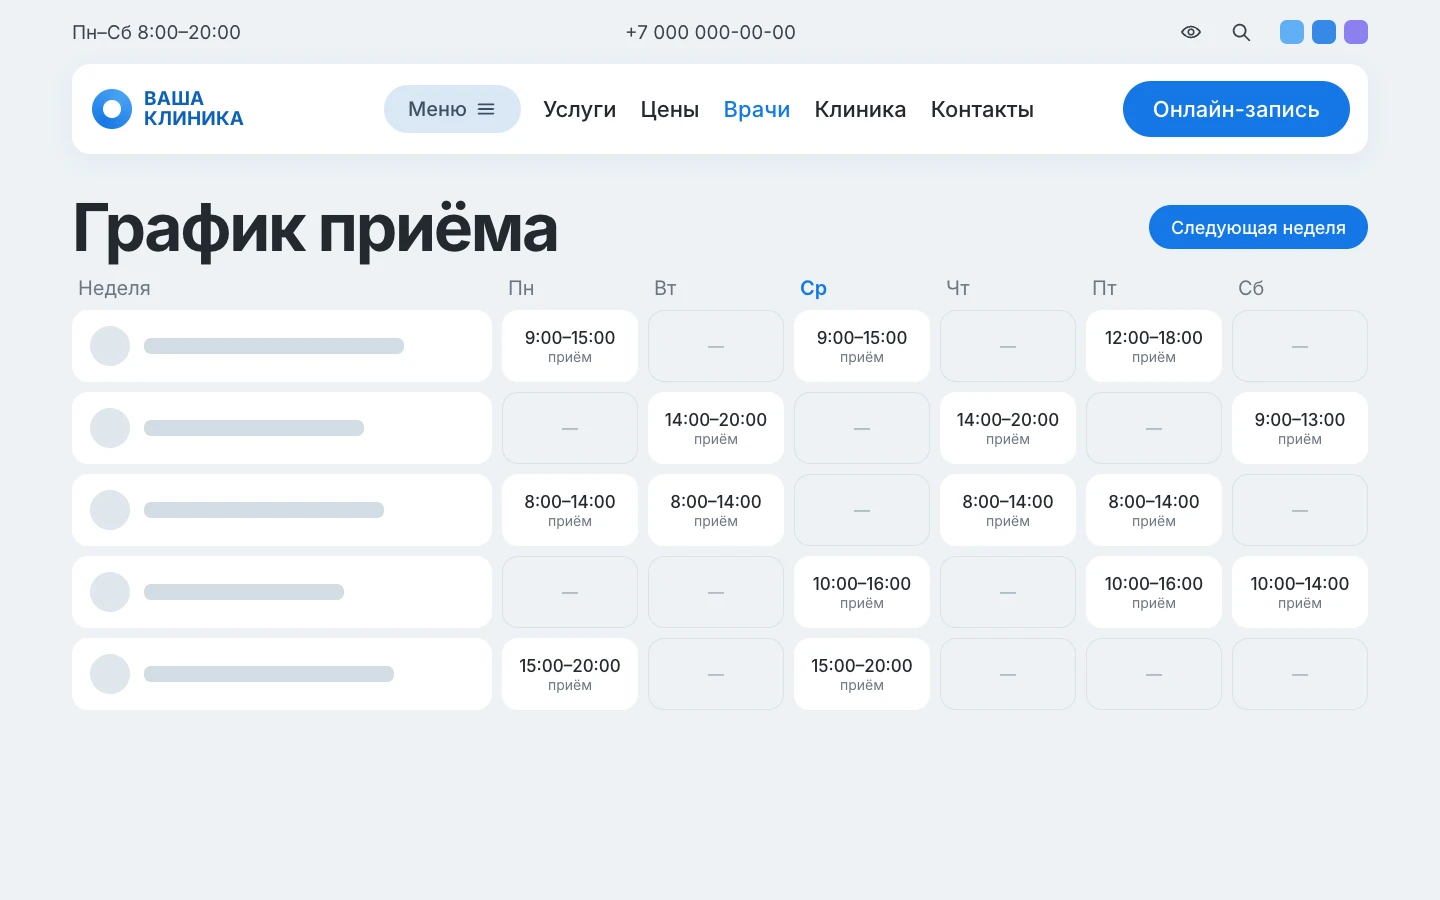Select the 9:00–13:00 Saturday slot
Viewport: 1440px width, 900px height.
(1300, 428)
